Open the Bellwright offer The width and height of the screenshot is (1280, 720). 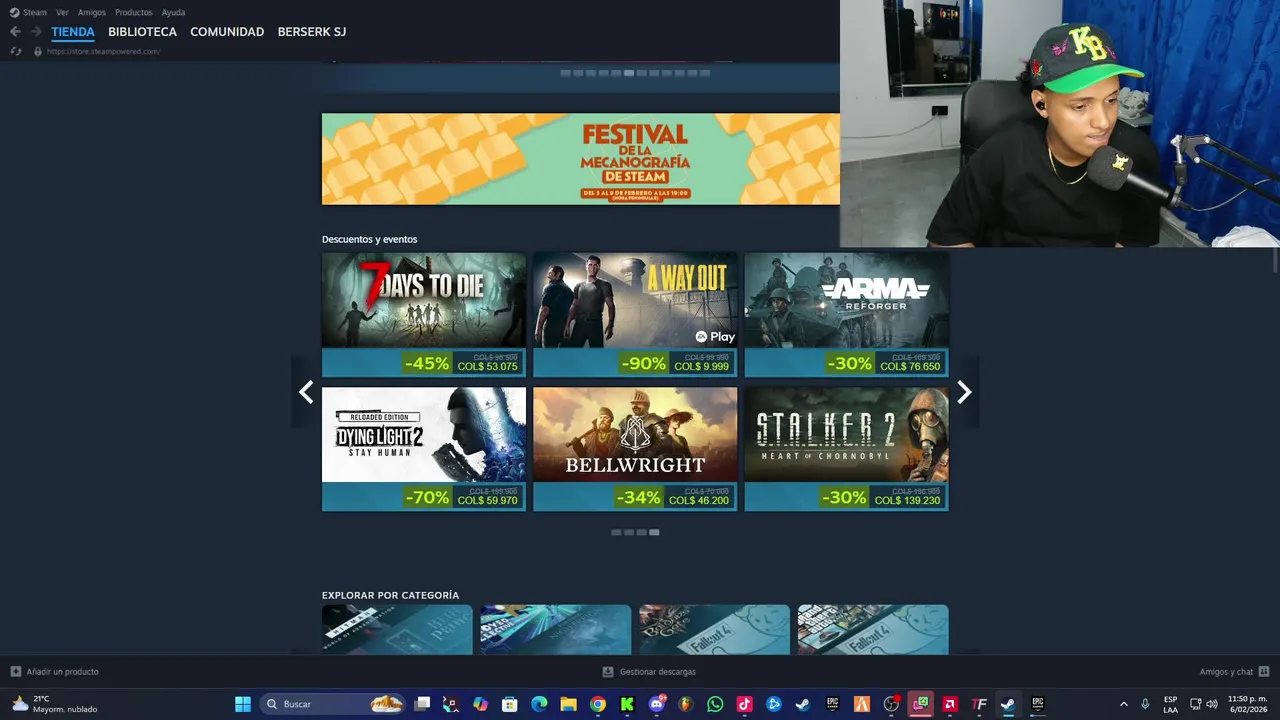pyautogui.click(x=635, y=449)
